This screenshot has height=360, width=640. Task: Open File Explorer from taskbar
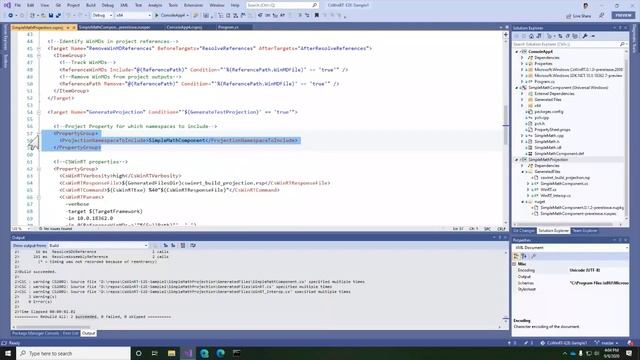[171, 353]
